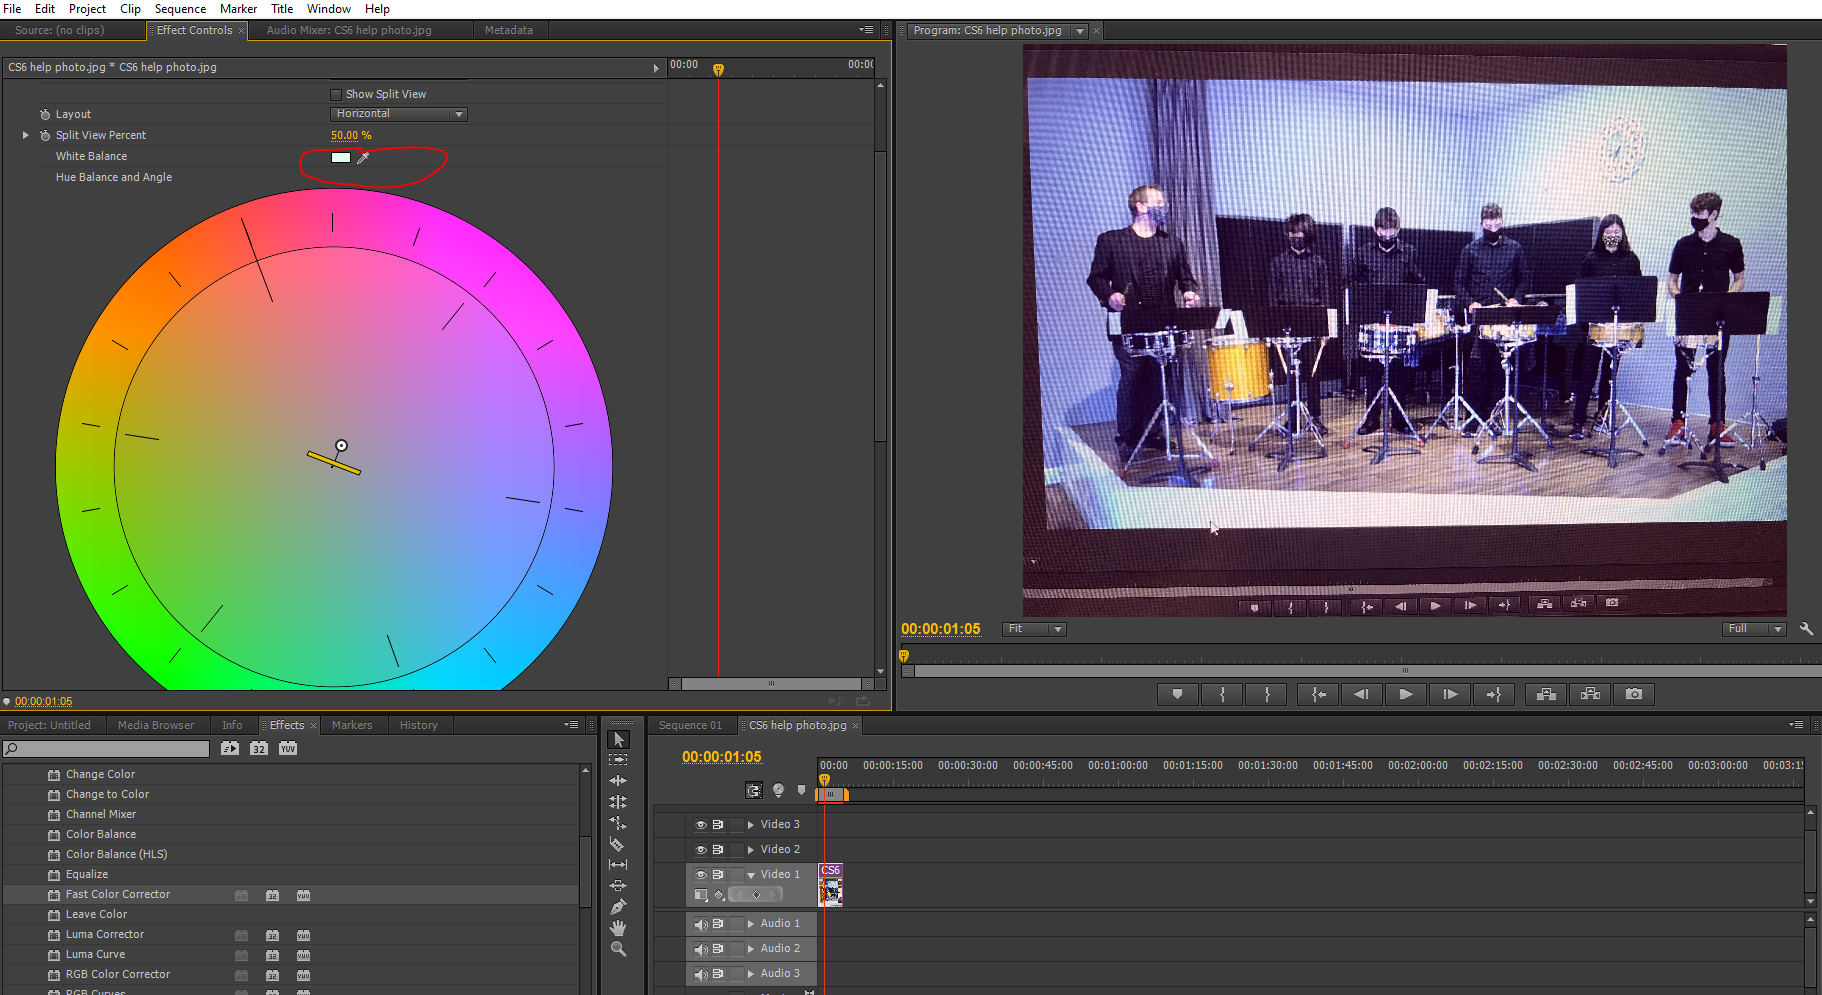Click the White Balance color swatch
Viewport: 1822px width, 995px height.
341,157
